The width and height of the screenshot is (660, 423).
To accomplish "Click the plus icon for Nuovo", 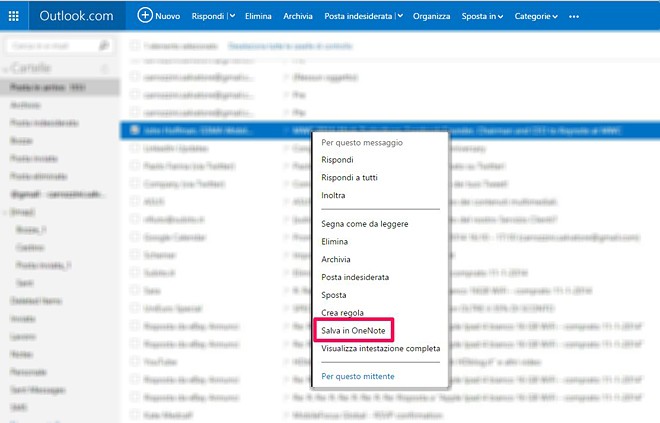I will [145, 16].
